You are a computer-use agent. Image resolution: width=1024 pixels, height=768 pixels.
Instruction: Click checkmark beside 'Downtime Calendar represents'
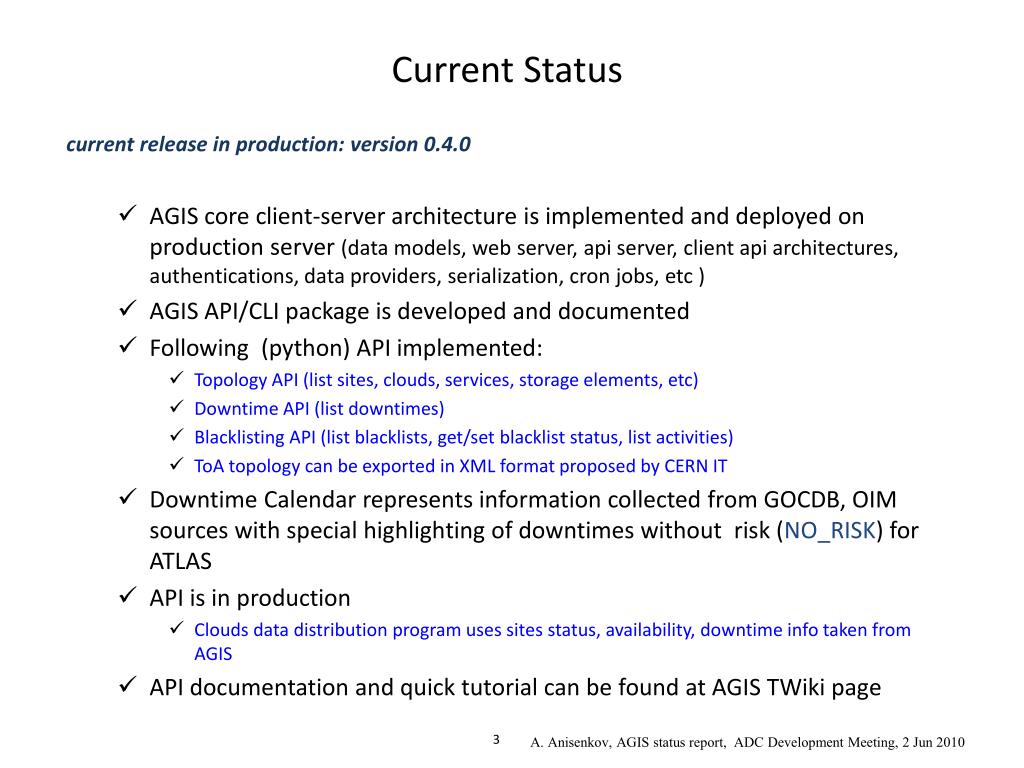pyautogui.click(x=127, y=496)
